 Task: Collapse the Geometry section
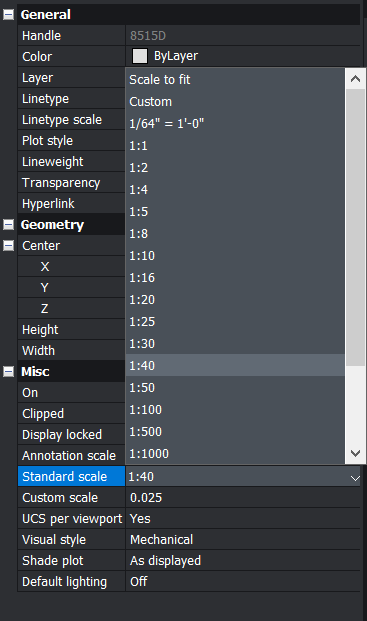pyautogui.click(x=8, y=225)
